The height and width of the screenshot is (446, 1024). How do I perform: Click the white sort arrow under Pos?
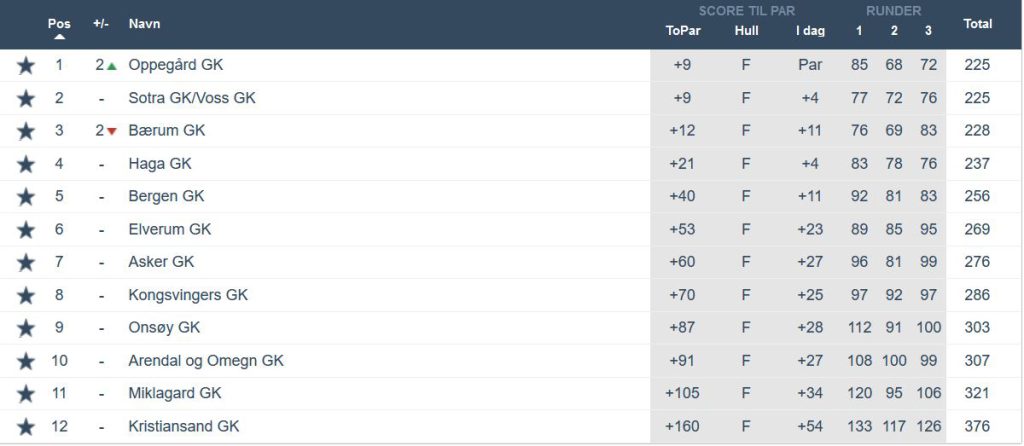[59, 36]
